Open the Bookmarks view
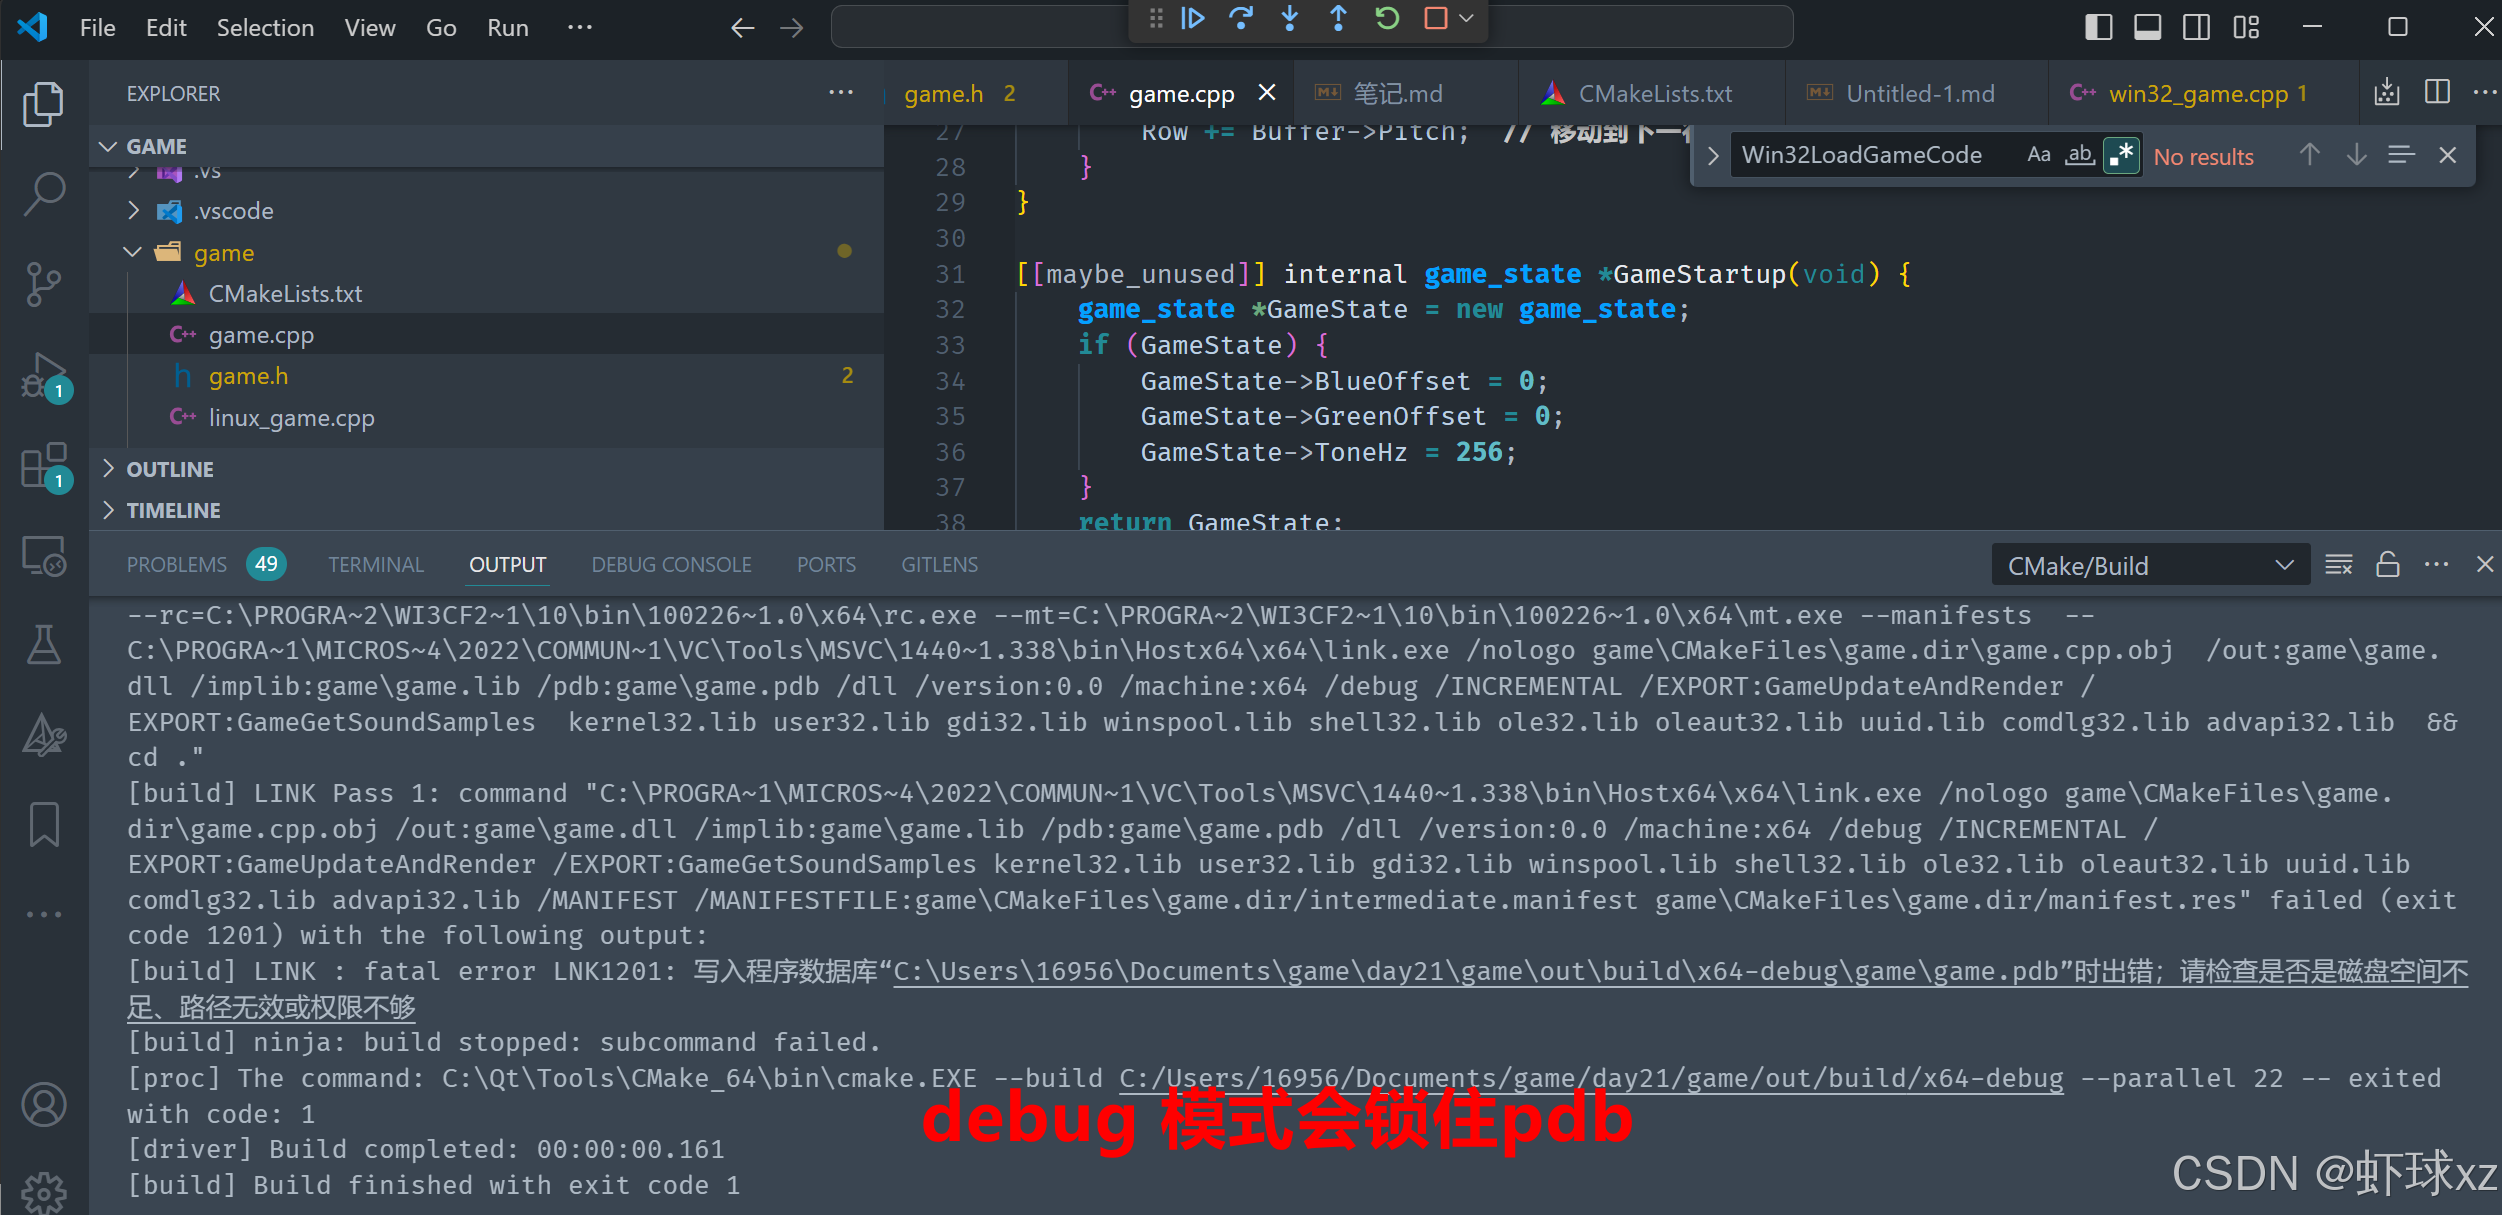The image size is (2502, 1215). click(x=43, y=825)
